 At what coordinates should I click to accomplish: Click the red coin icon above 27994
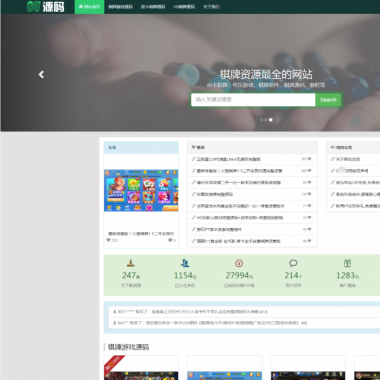tap(239, 263)
